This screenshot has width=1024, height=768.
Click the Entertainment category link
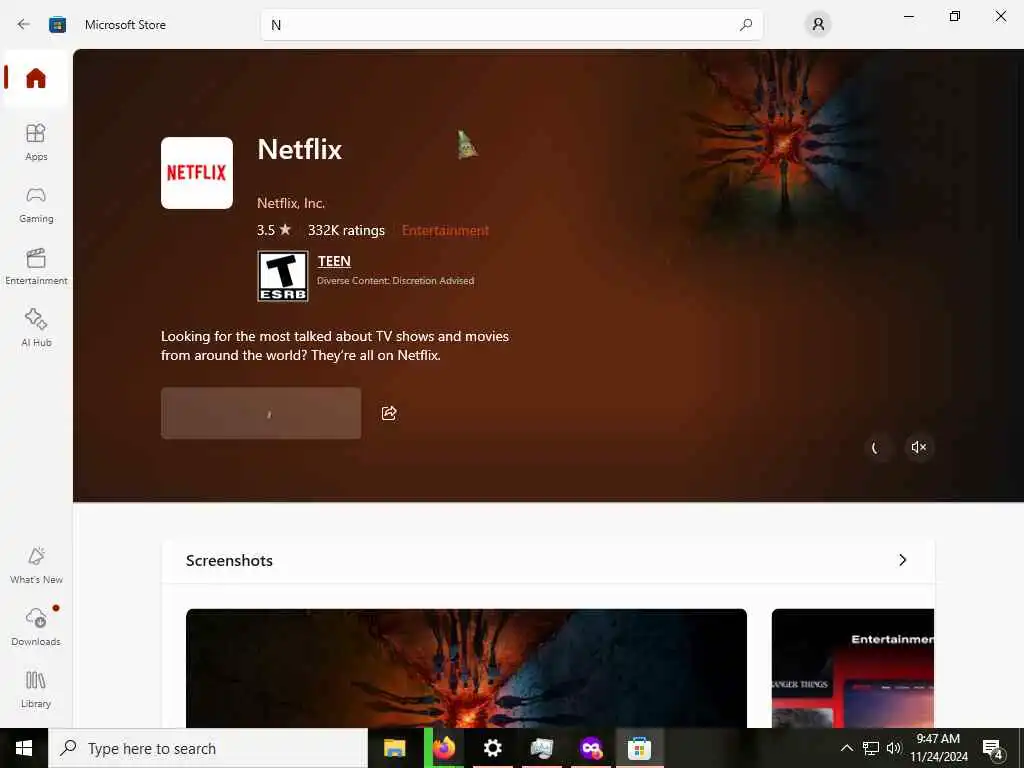coord(445,231)
